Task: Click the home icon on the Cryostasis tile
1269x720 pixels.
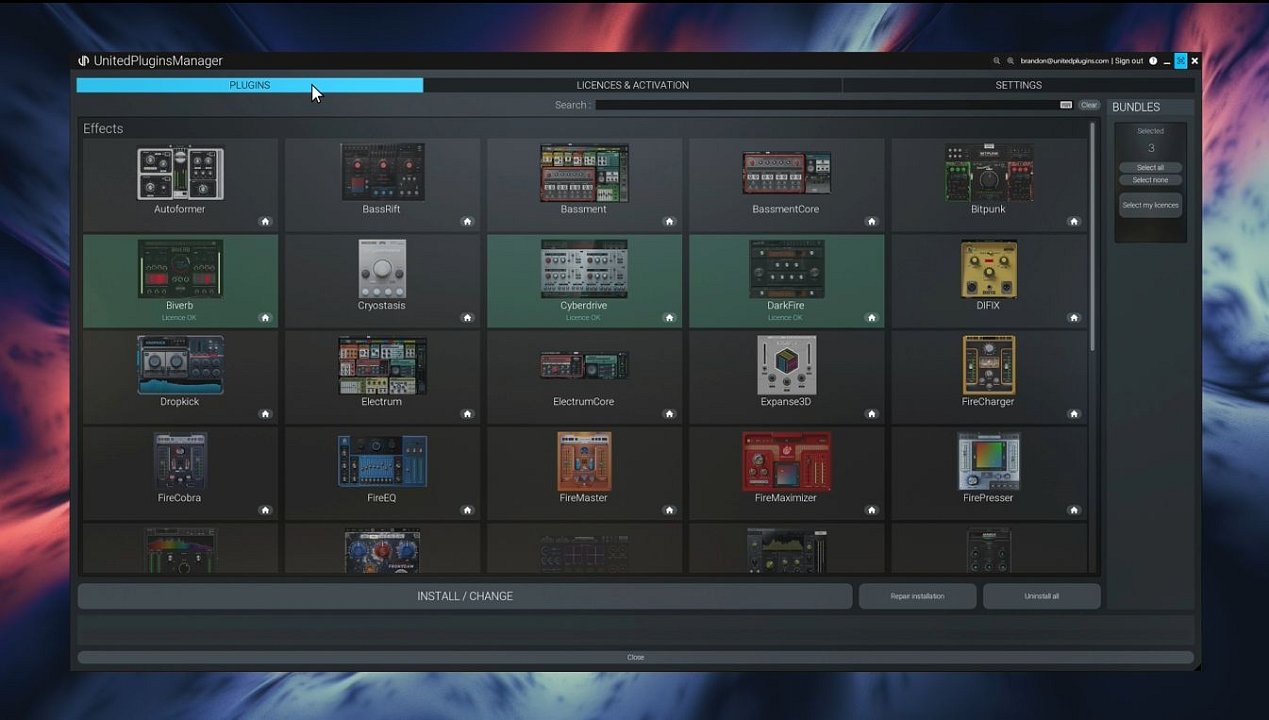Action: click(x=467, y=318)
